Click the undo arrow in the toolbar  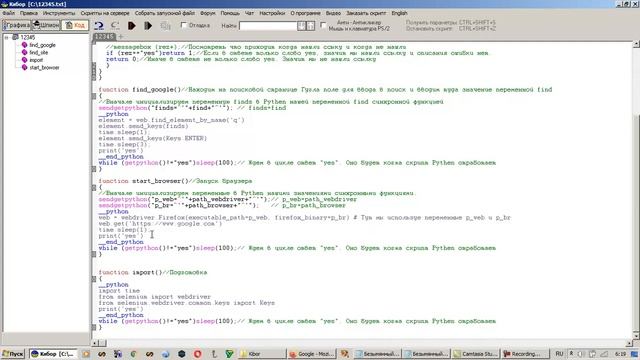click(x=99, y=26)
